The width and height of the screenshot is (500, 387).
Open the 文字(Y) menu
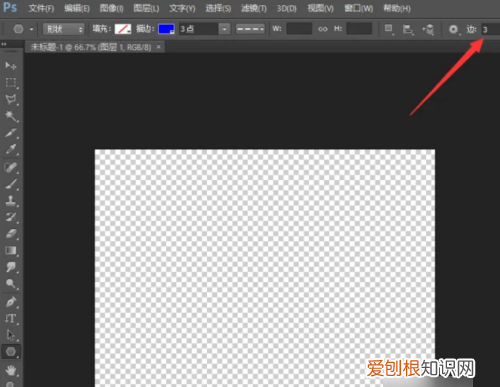tap(182, 8)
